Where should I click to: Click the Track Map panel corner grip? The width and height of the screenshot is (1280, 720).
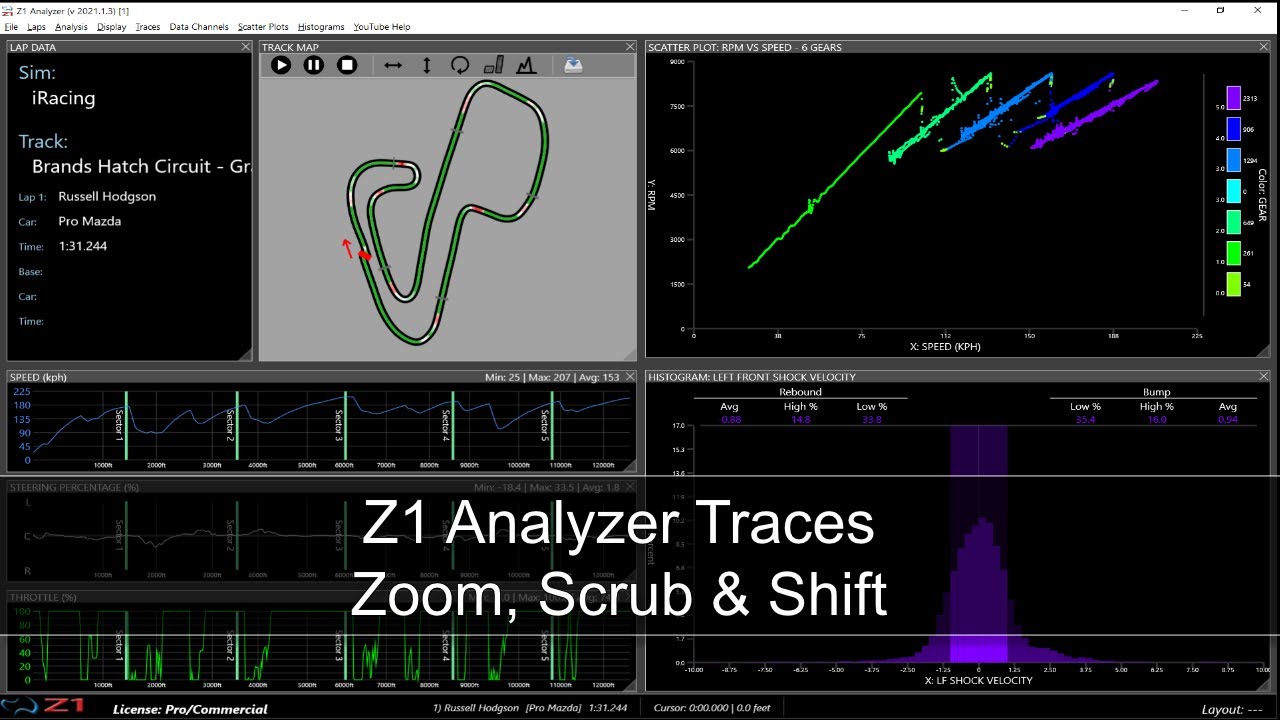630,354
